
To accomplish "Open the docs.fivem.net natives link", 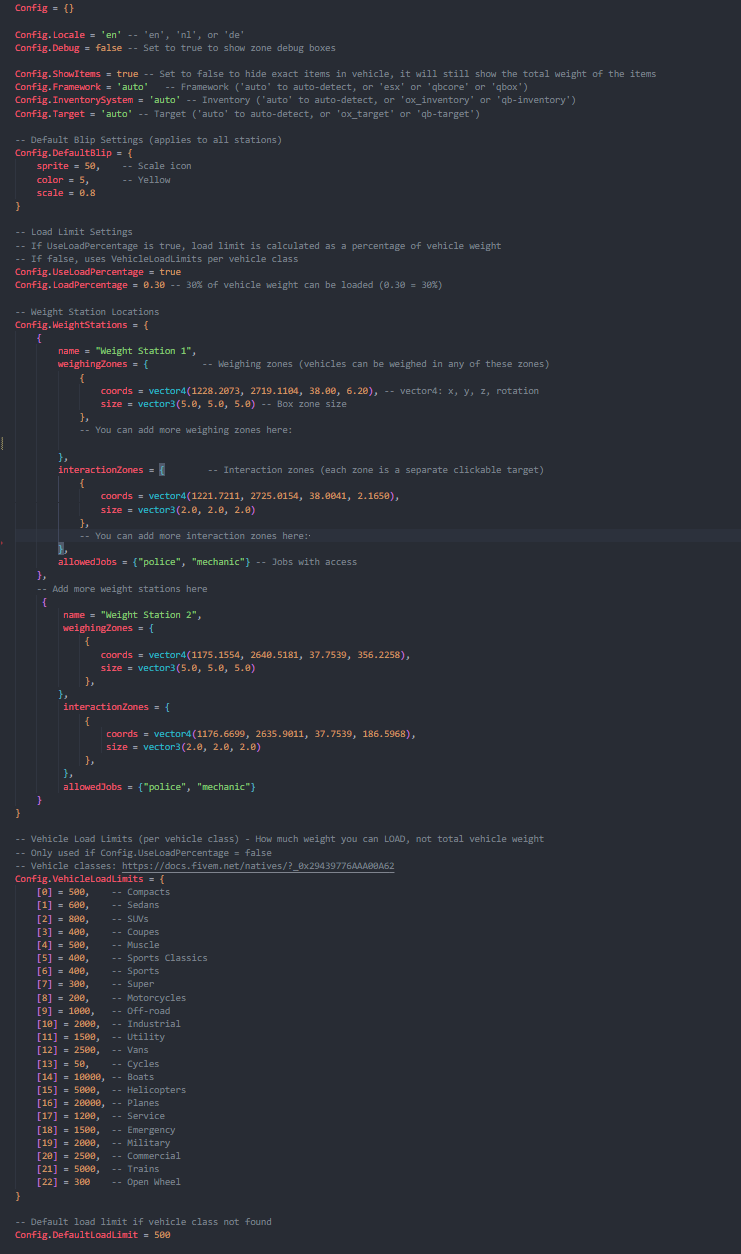I will 258,866.
